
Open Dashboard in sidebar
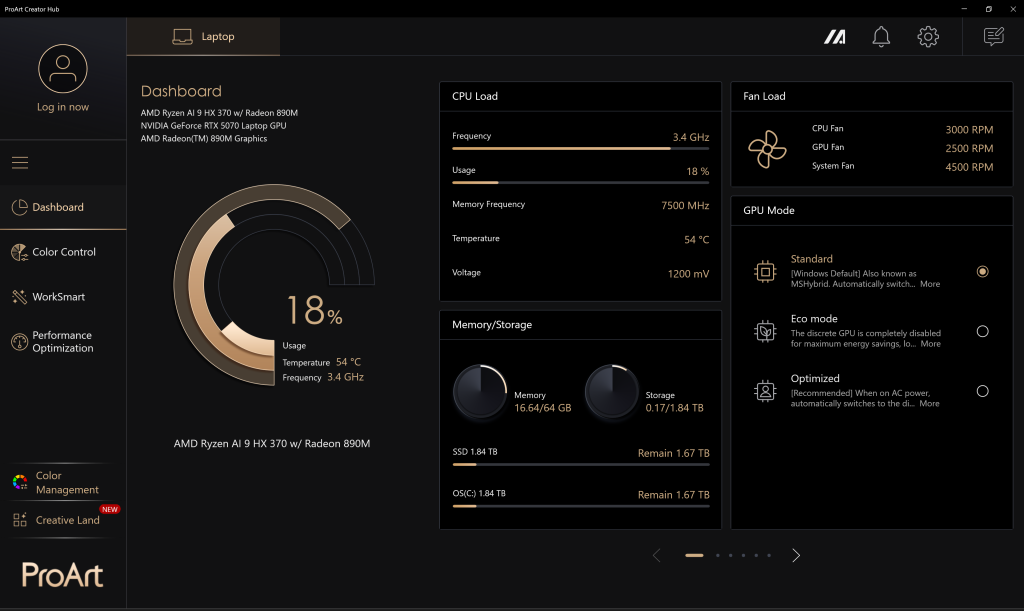63,207
